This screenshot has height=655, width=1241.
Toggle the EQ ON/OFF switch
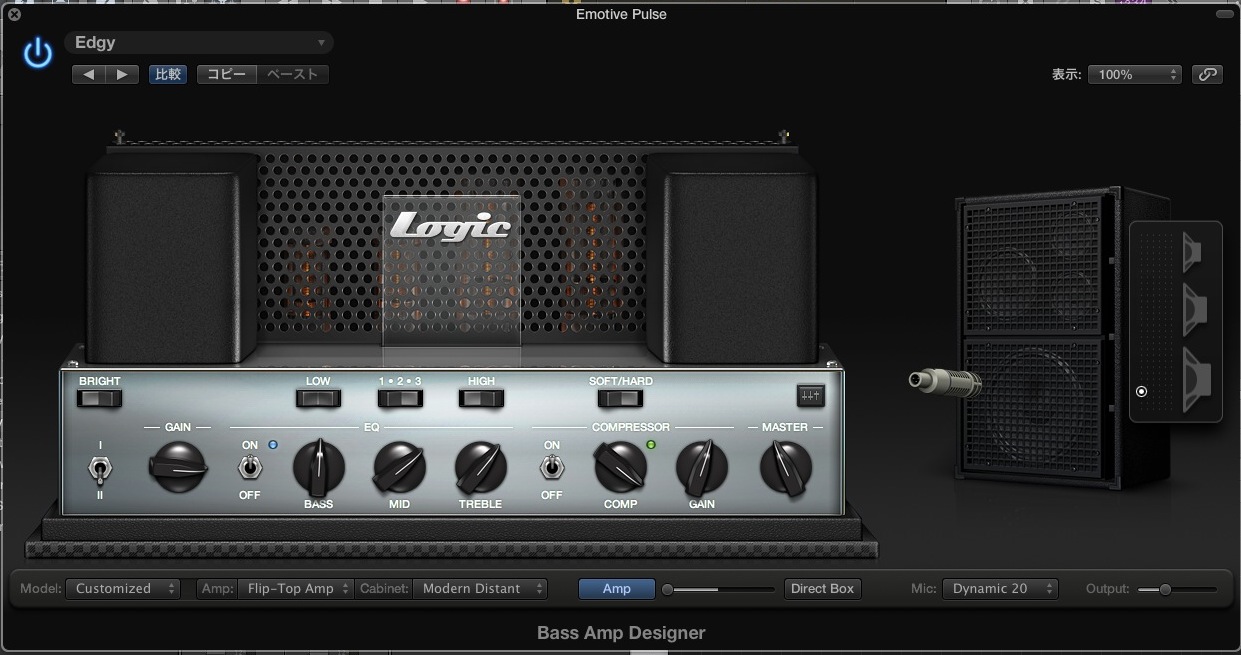point(249,468)
